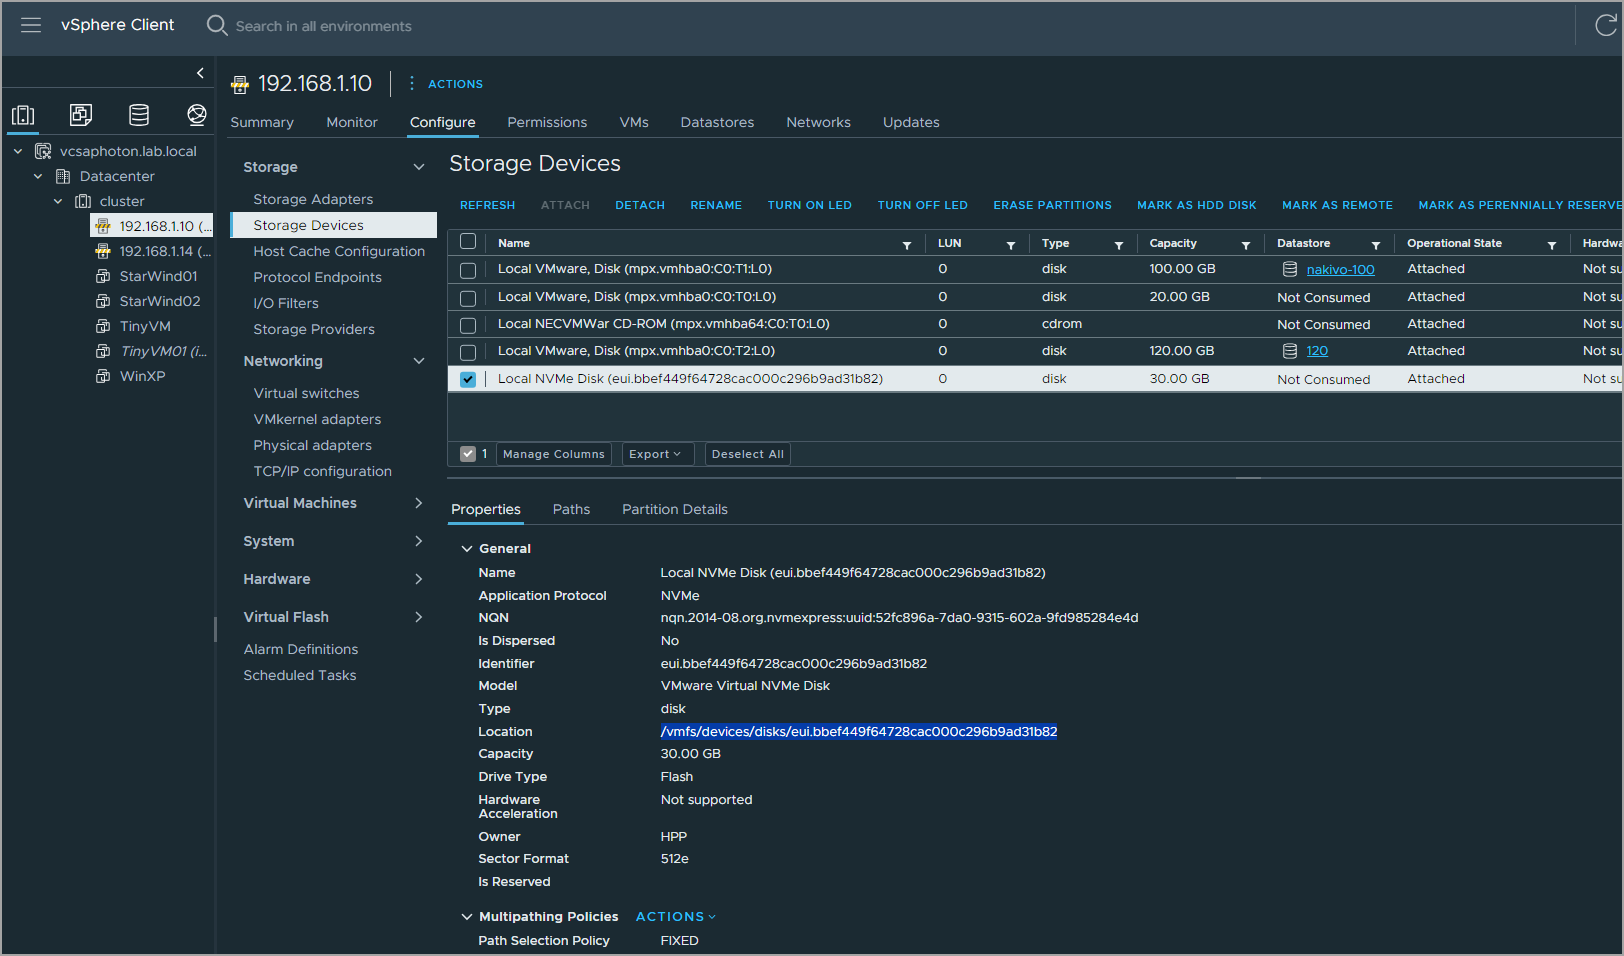
Task: Expand the Hardware section
Action: pyautogui.click(x=419, y=579)
